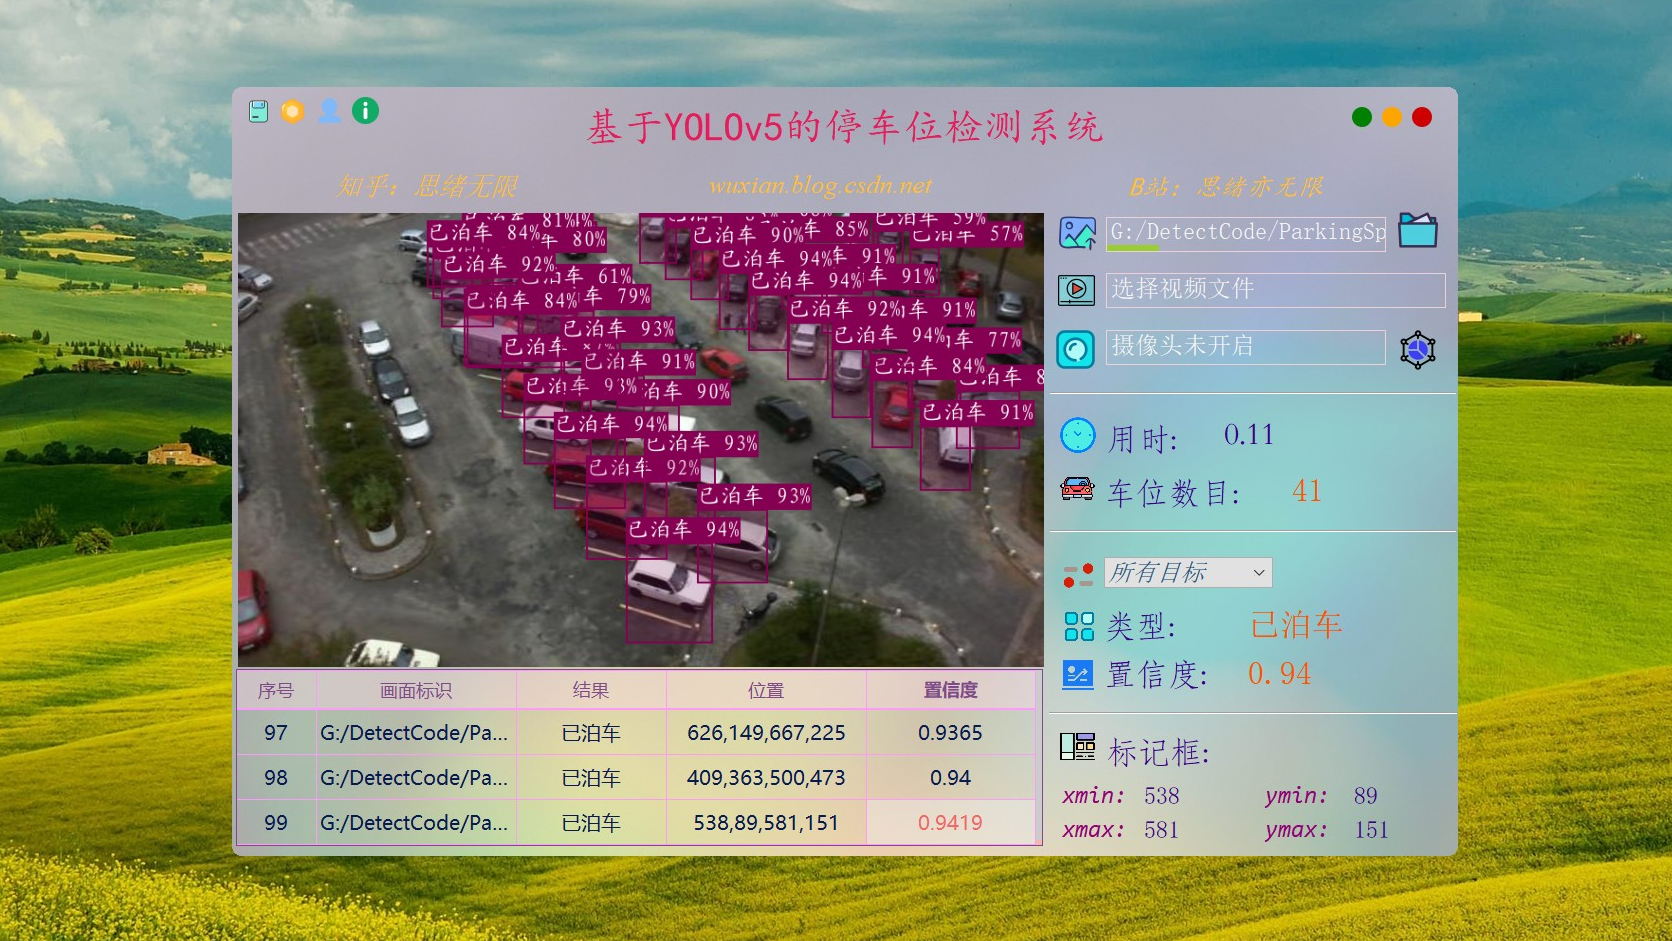Screen dimensions: 1672x941
Task: Click the clock icon beside 用时
Action: click(x=1077, y=436)
